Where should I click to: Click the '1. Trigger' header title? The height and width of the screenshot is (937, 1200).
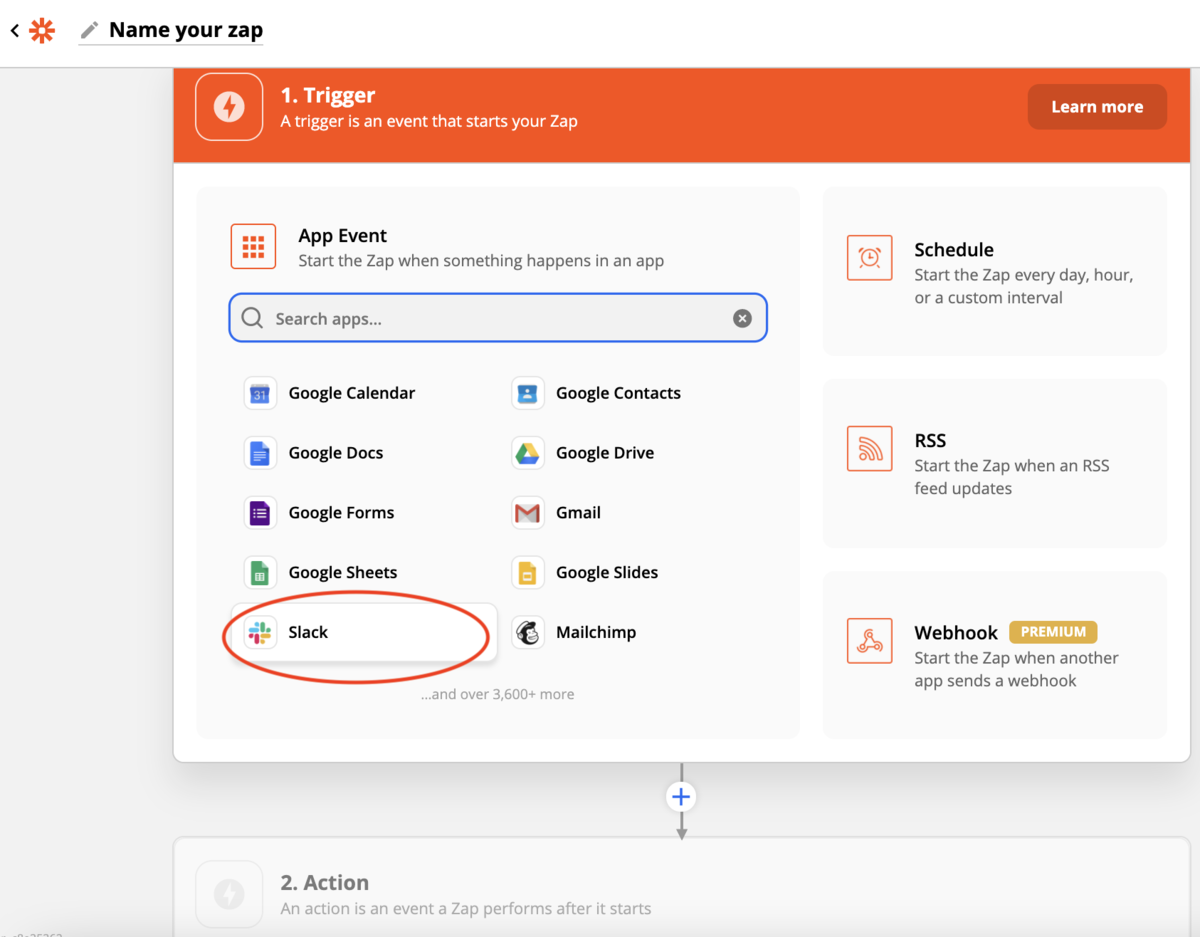click(x=328, y=95)
